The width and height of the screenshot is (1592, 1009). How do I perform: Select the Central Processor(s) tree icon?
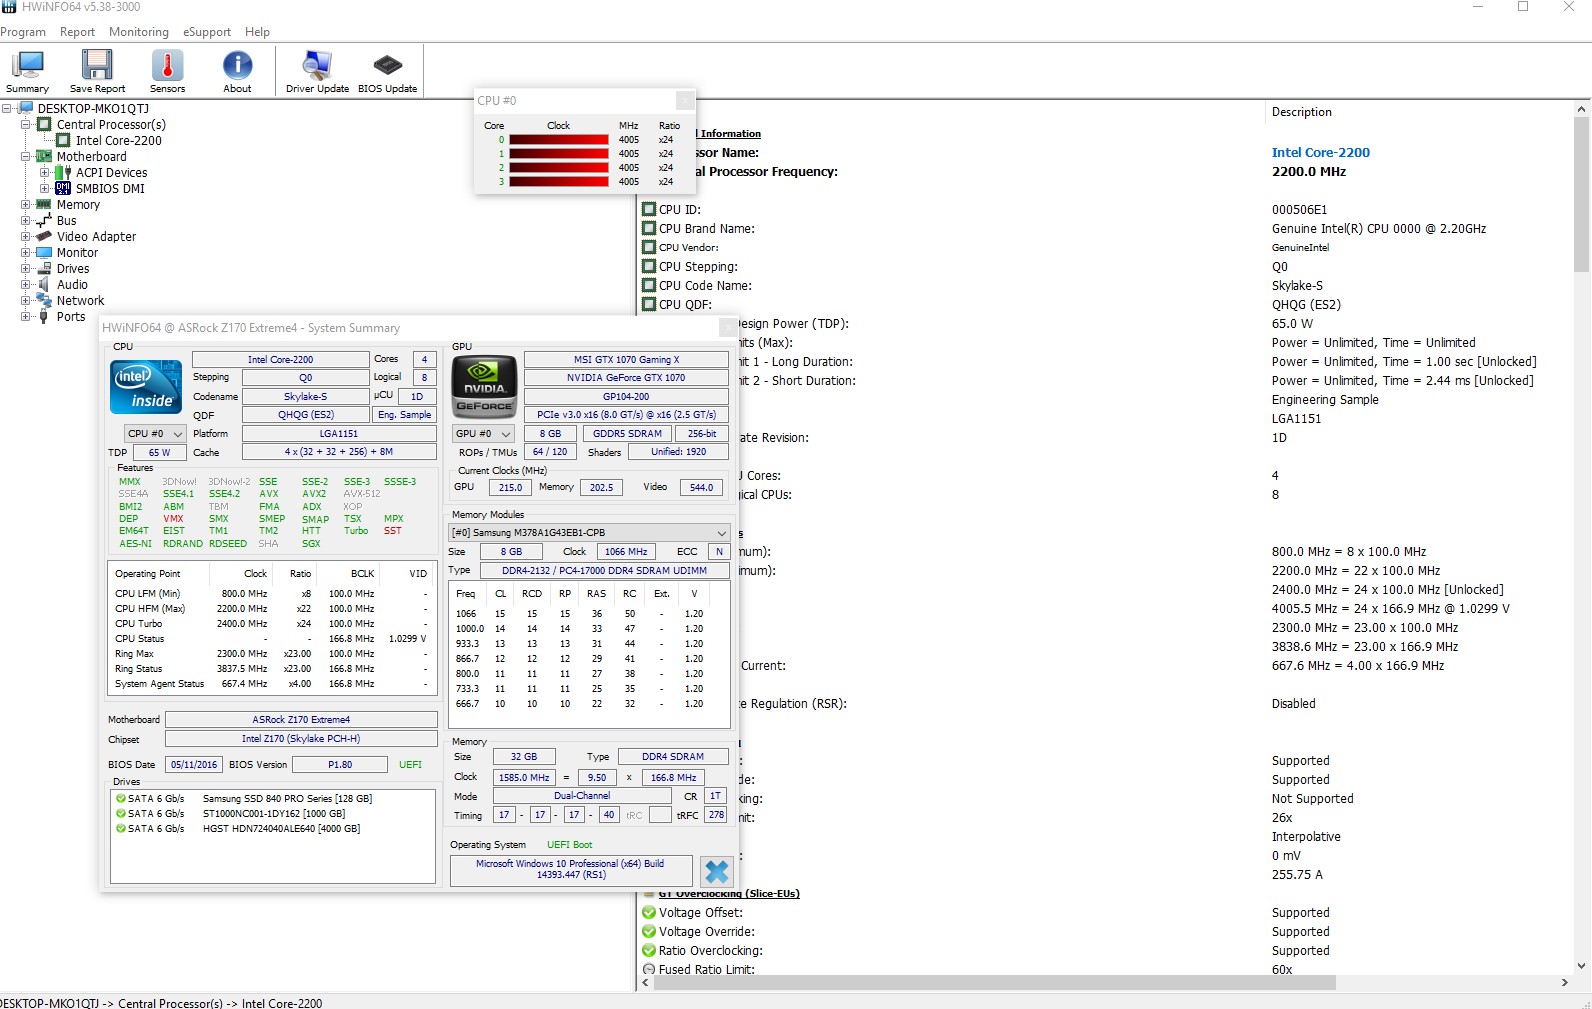[x=44, y=124]
